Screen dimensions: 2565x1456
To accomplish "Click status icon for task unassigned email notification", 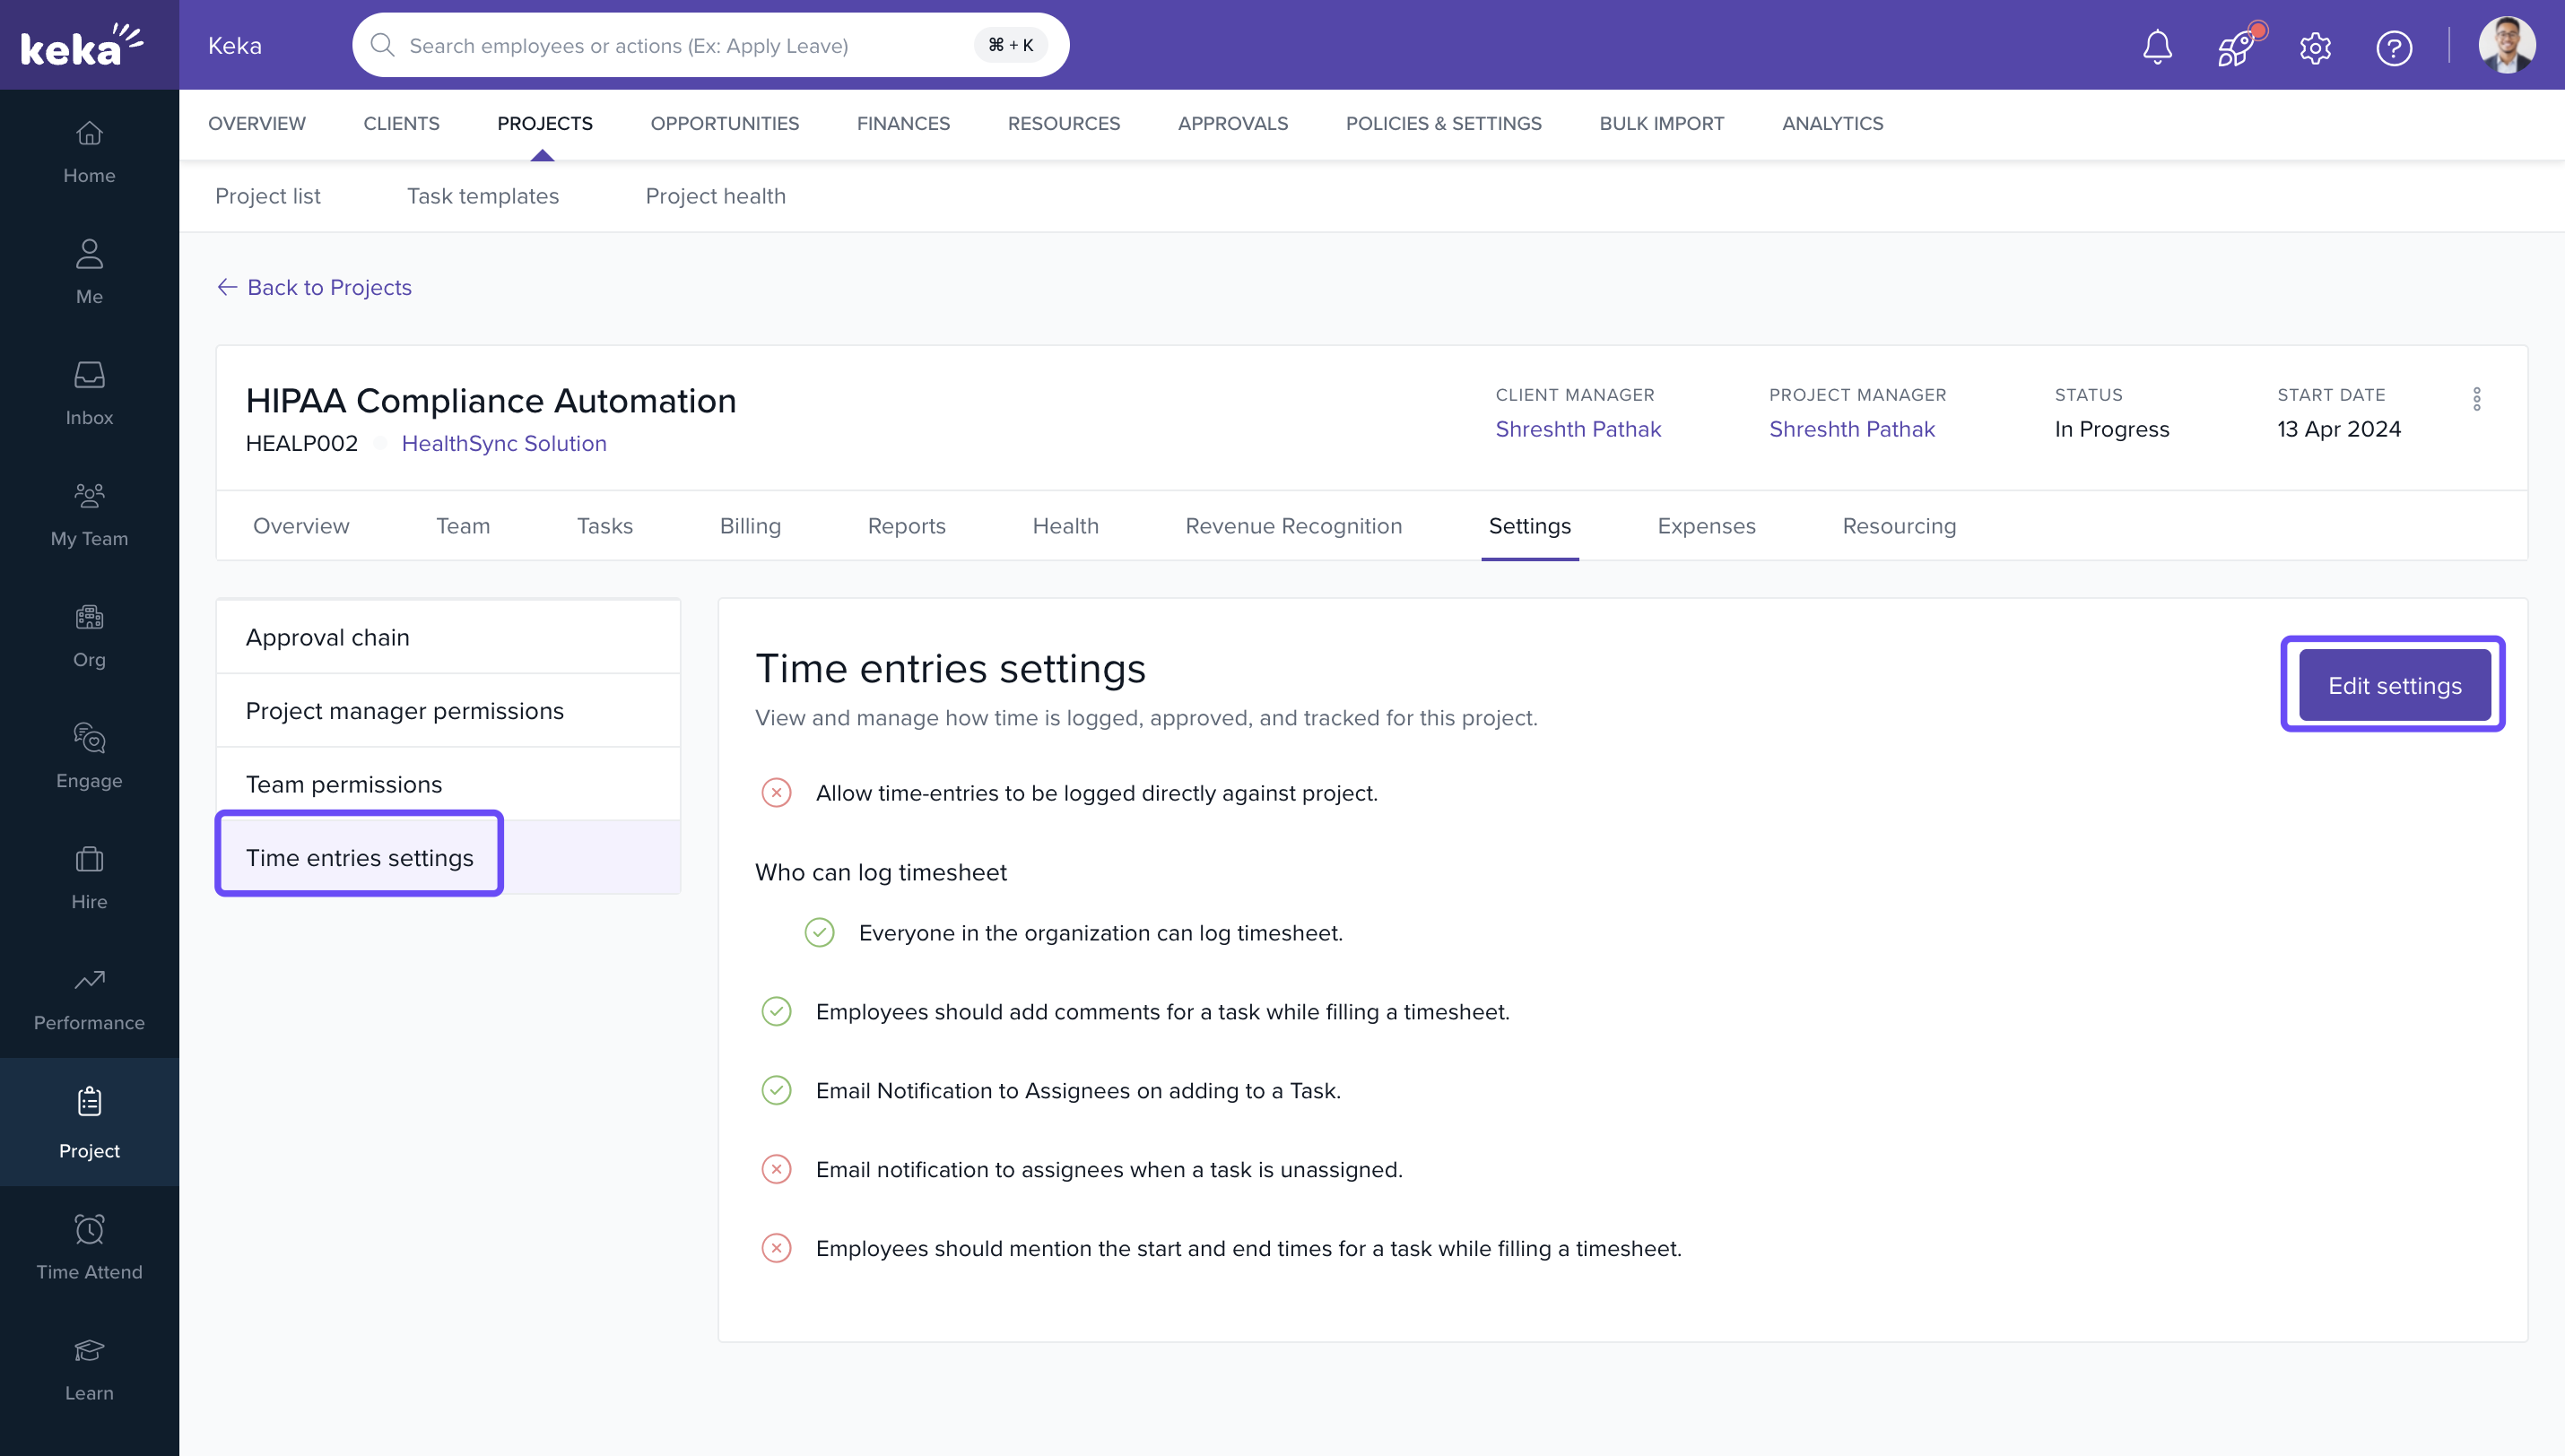I will click(x=776, y=1169).
